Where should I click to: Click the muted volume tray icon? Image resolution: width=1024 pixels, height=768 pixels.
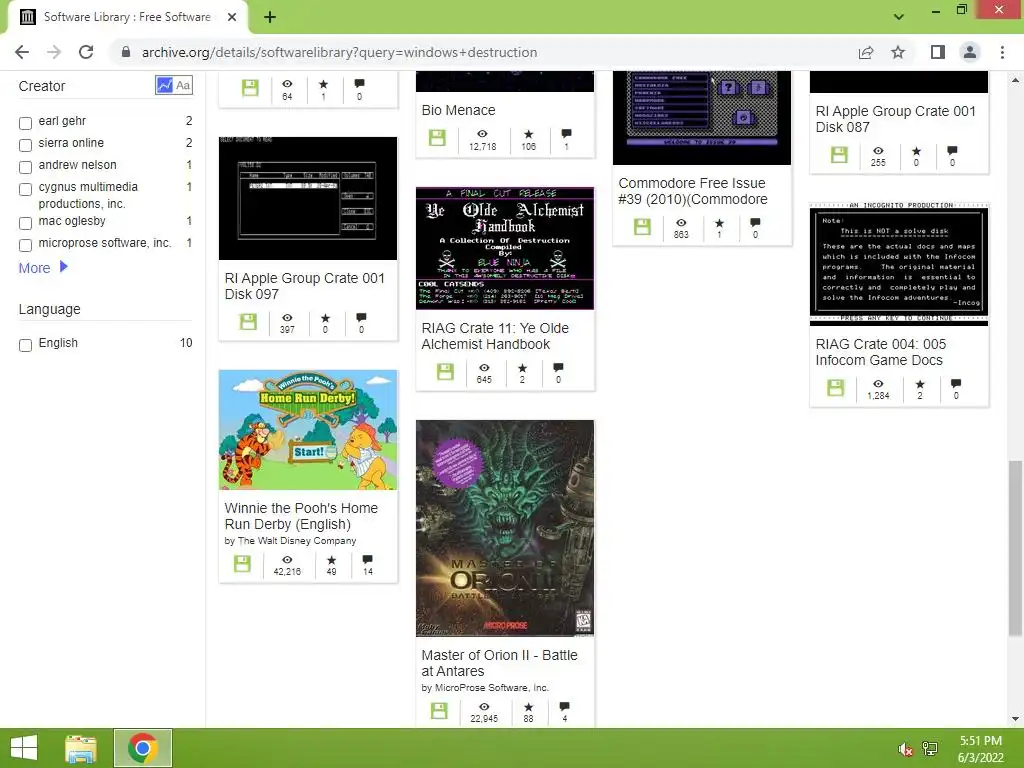[906, 750]
